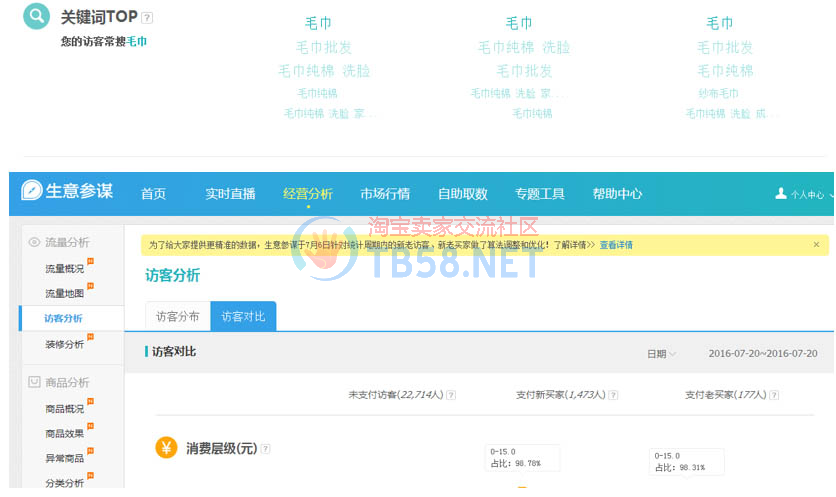Switch to the 访客分布 tab
Viewport: 836px width, 497px height.
coord(178,316)
